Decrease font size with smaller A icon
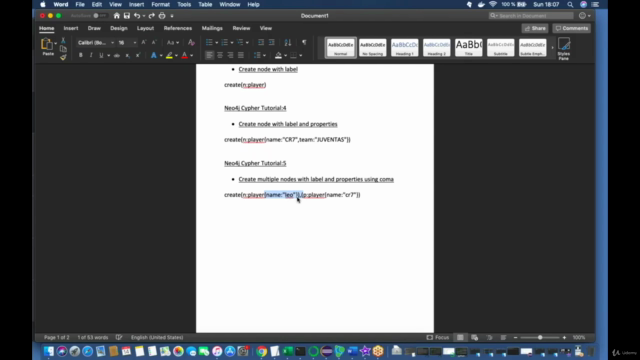Screen dimensions: 640x360 (154, 42)
